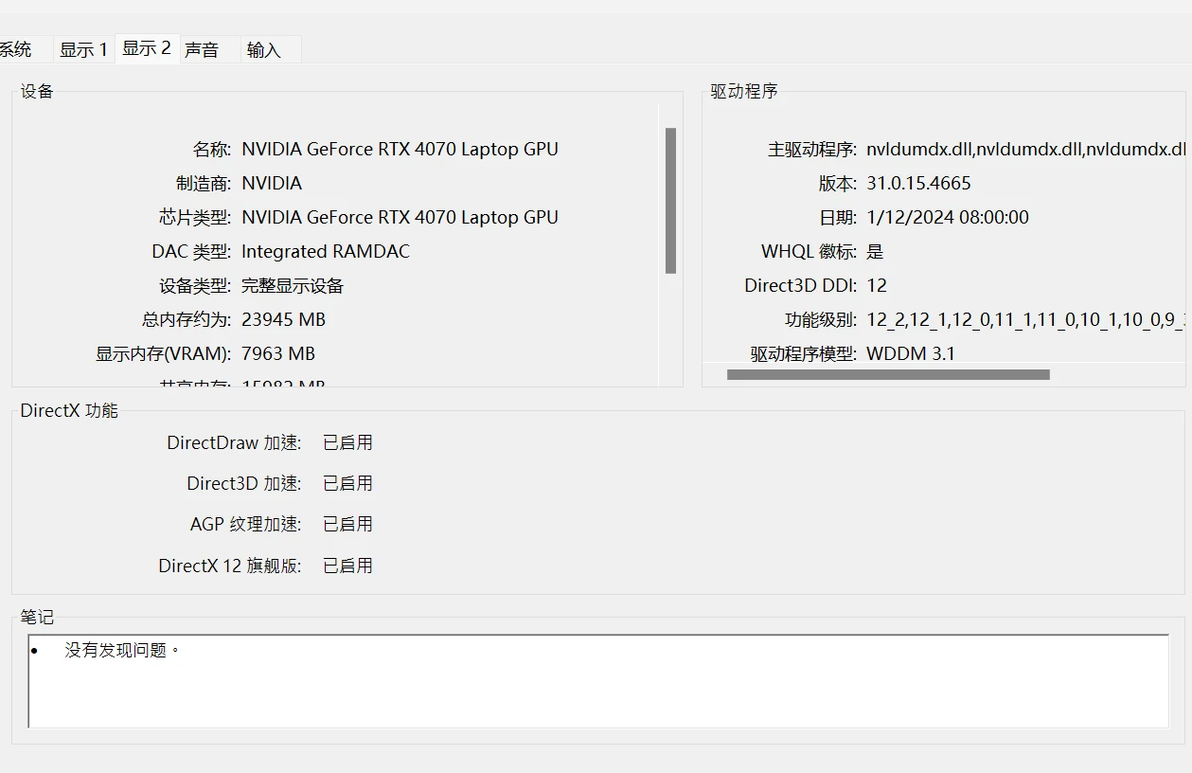Click 已启用 next to DirectDraw 加速
The width and height of the screenshot is (1192, 773).
click(347, 442)
